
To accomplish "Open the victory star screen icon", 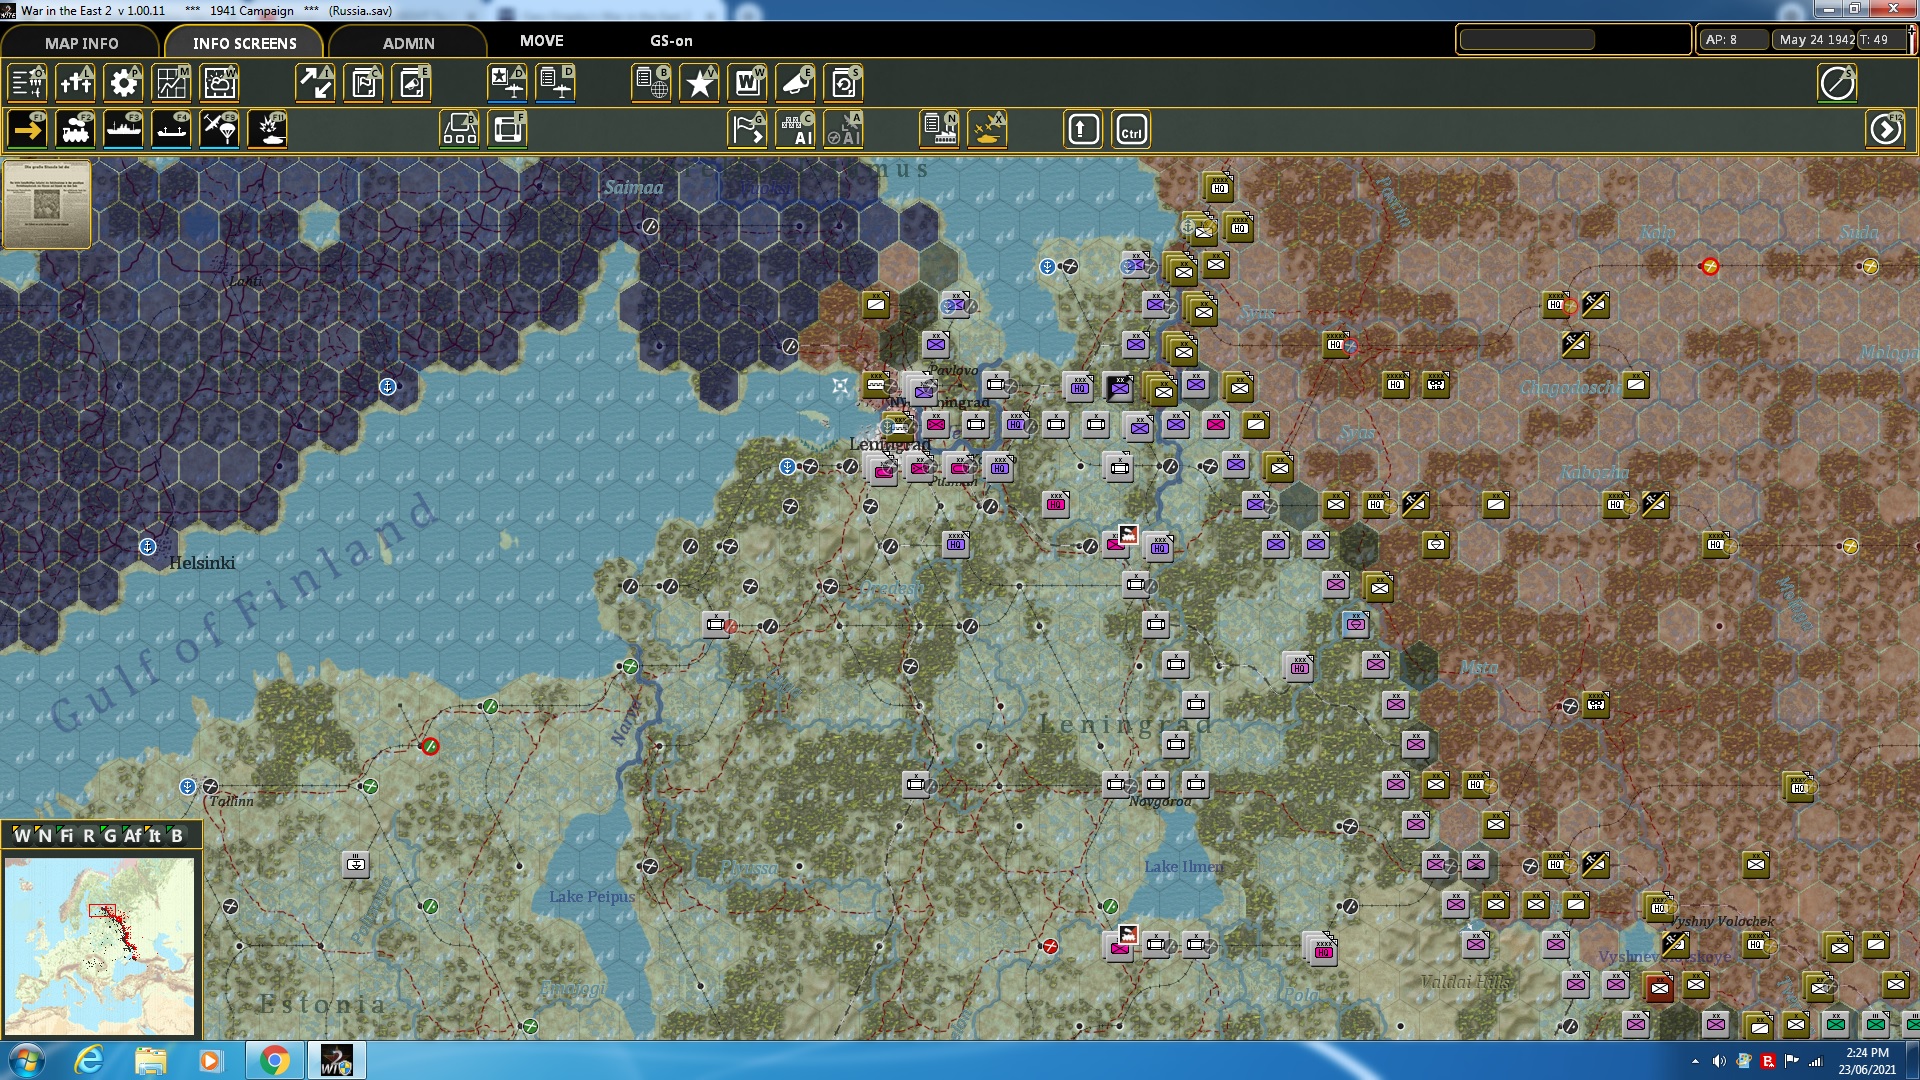I will tap(699, 83).
